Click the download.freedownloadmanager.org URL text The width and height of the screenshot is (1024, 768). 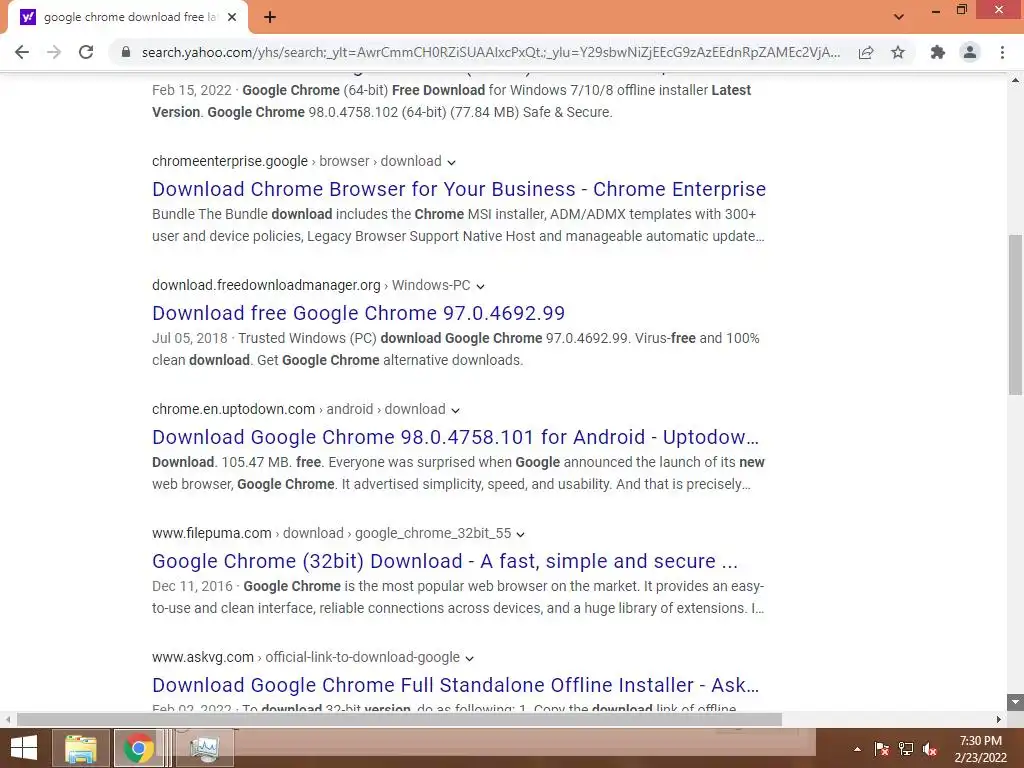[x=266, y=285]
